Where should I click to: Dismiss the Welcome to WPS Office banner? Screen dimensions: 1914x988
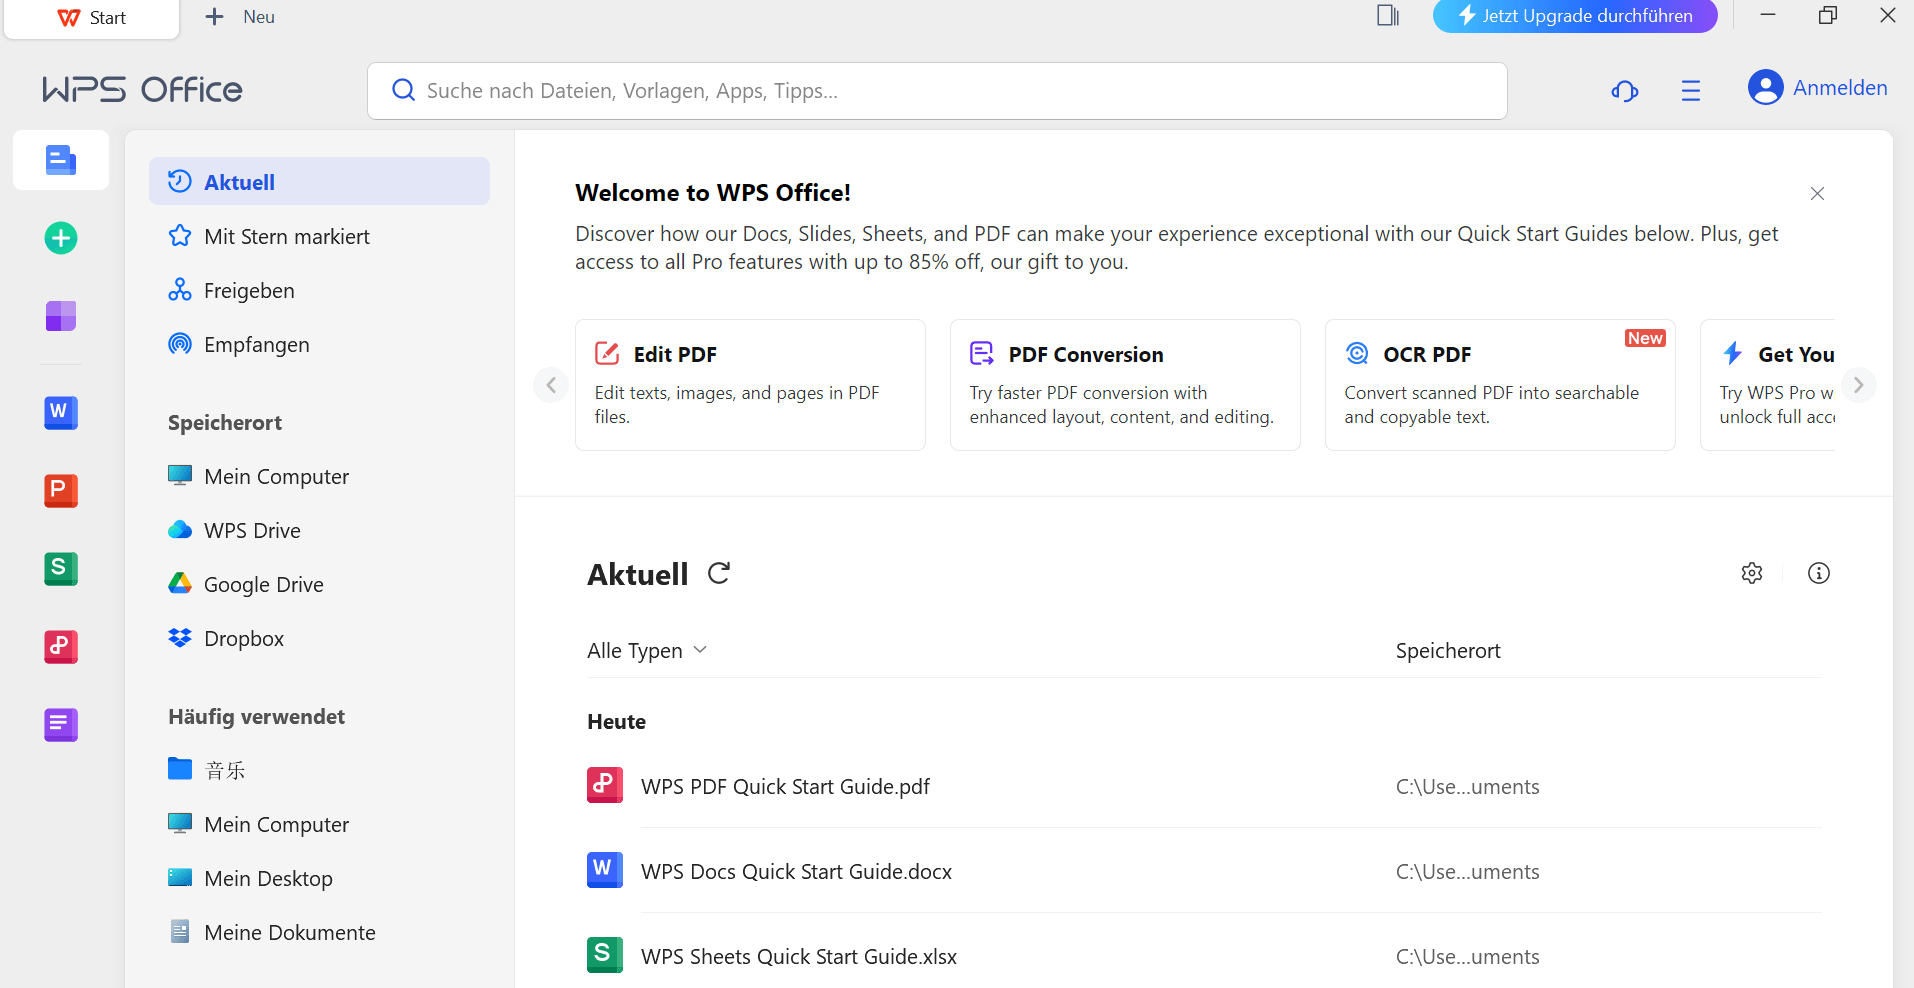coord(1817,193)
